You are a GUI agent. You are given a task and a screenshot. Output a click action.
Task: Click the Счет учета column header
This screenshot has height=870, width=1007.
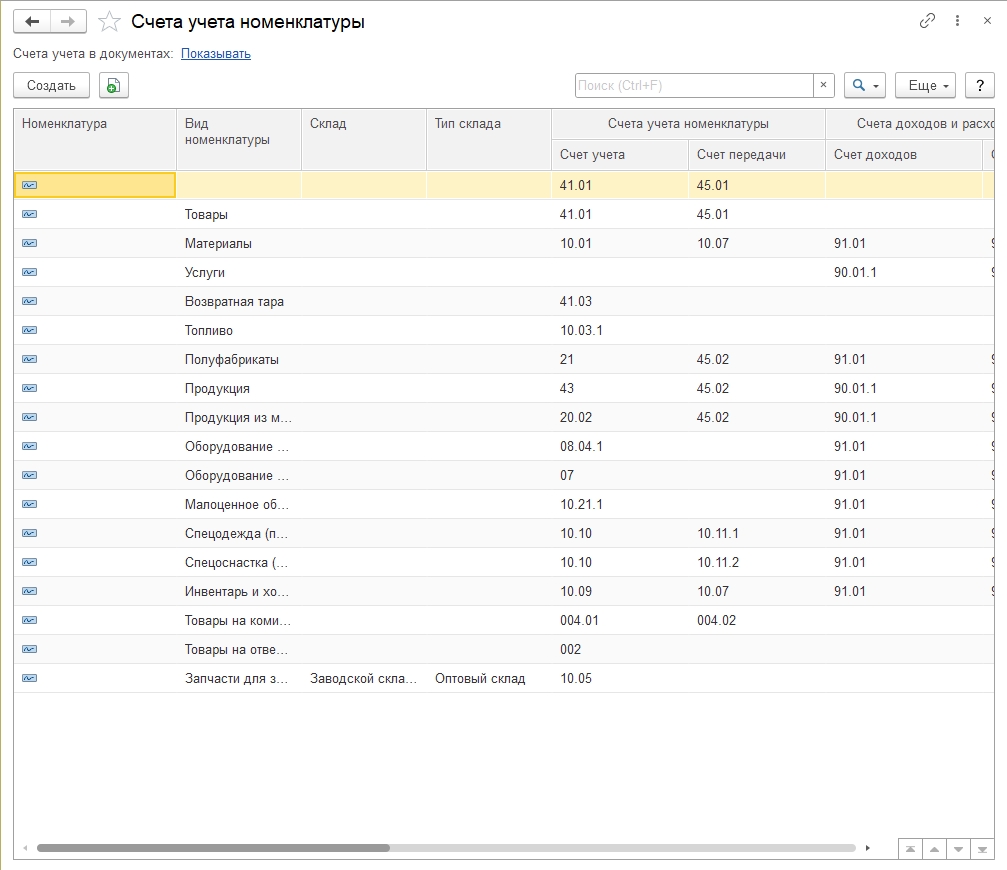point(620,155)
